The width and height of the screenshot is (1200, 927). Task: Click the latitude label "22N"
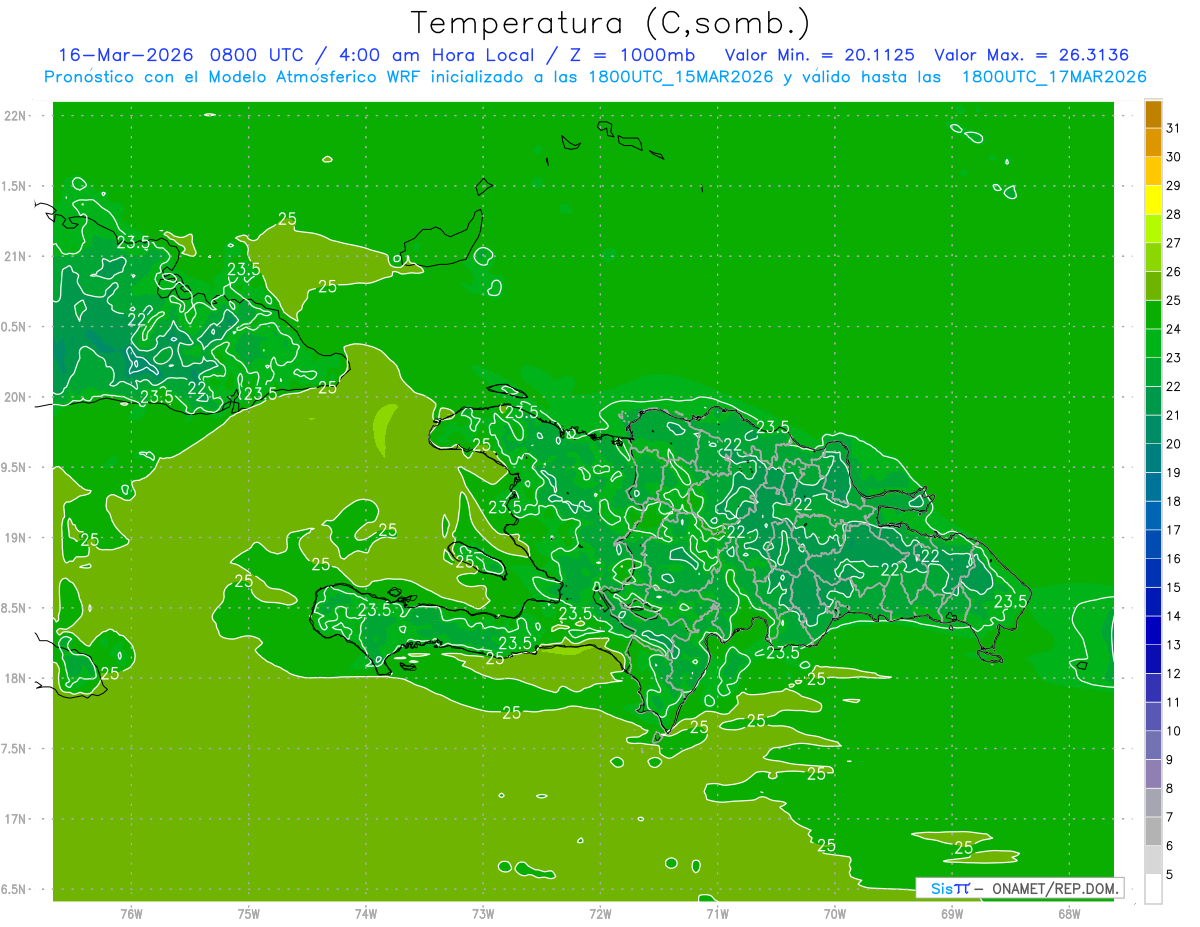point(16,116)
